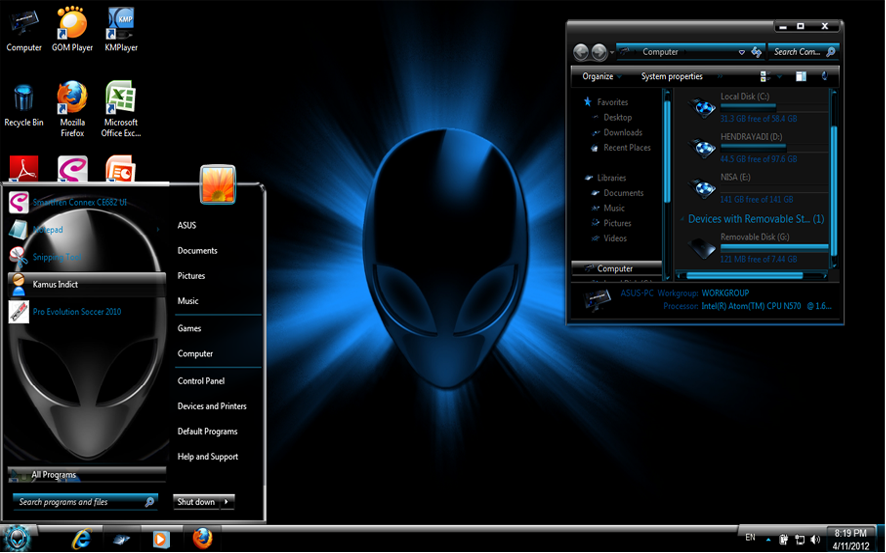
Task: Click the power plug tray icon
Action: point(784,539)
